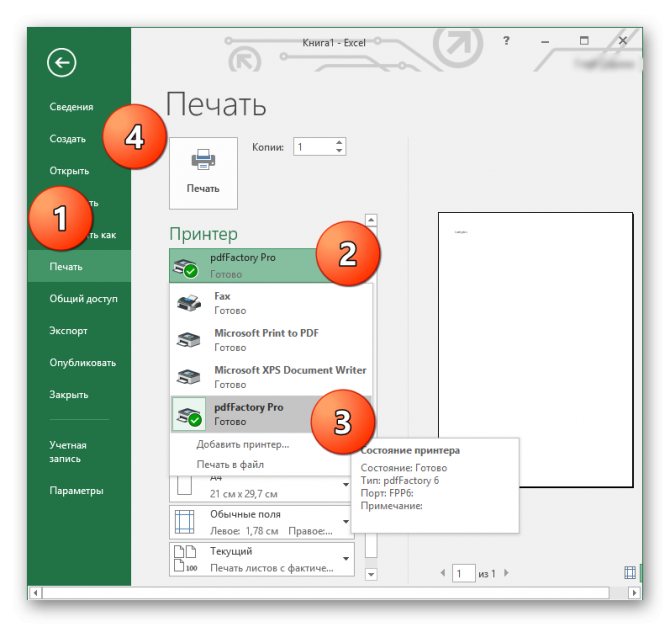Click the Microsoft XPS Document Writer icon
Screen dimensions: 670x627
188,377
